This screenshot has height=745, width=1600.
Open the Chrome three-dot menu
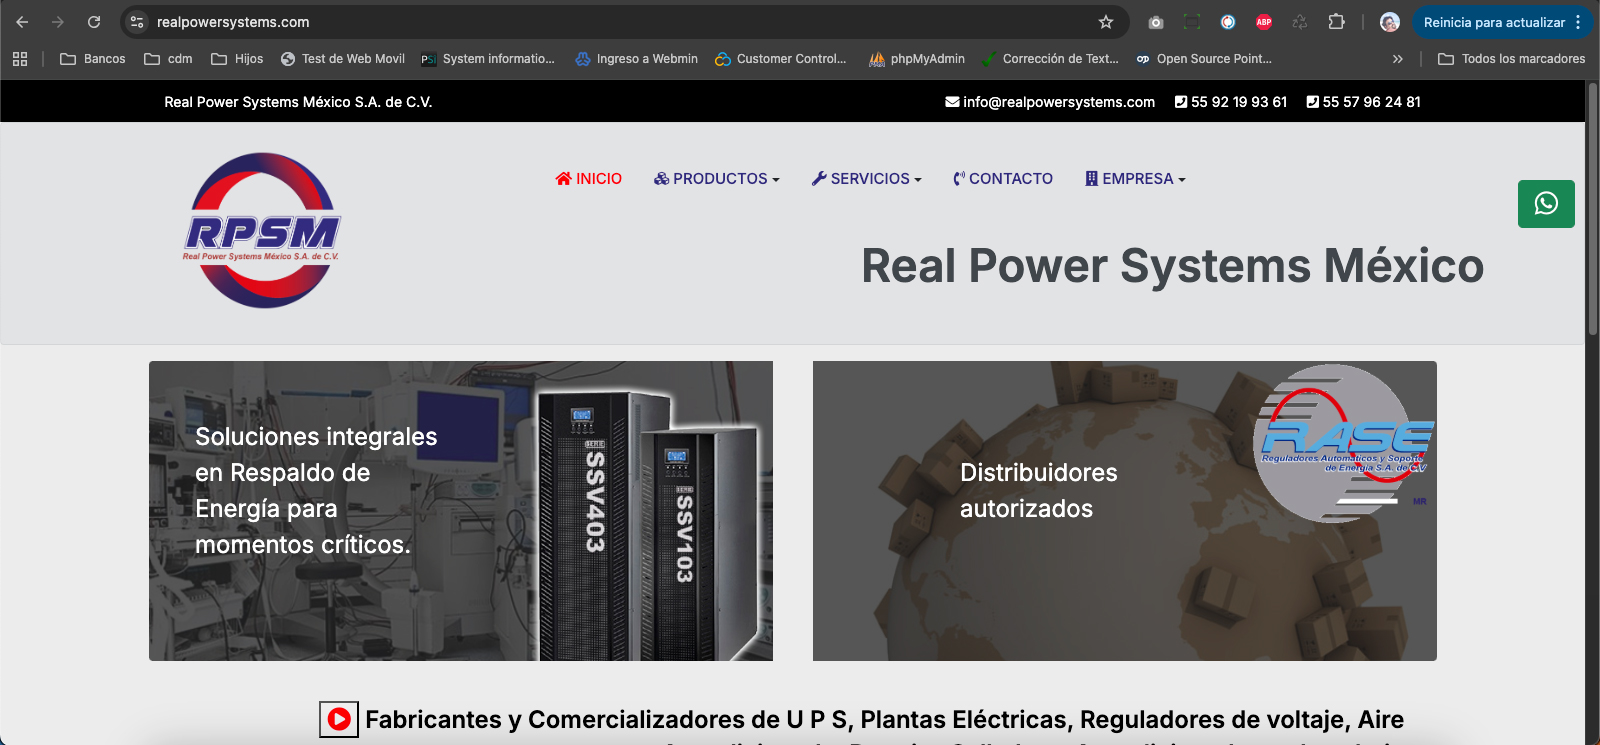pos(1578,22)
